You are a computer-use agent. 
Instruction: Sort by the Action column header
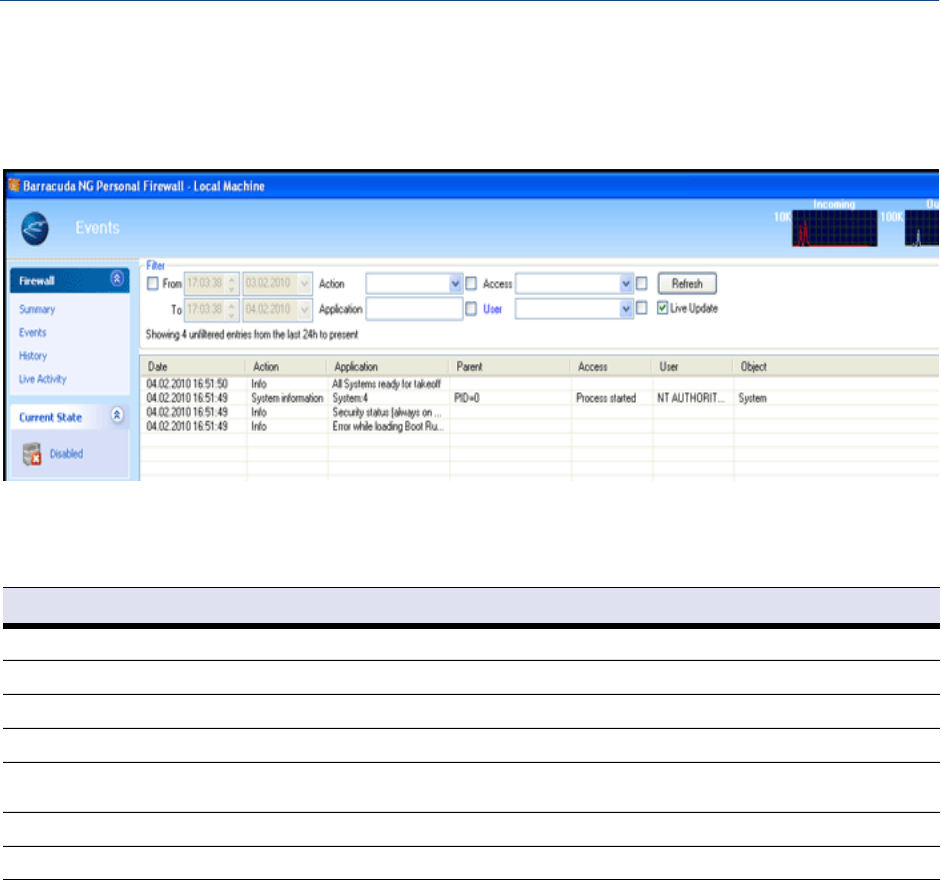[x=286, y=367]
